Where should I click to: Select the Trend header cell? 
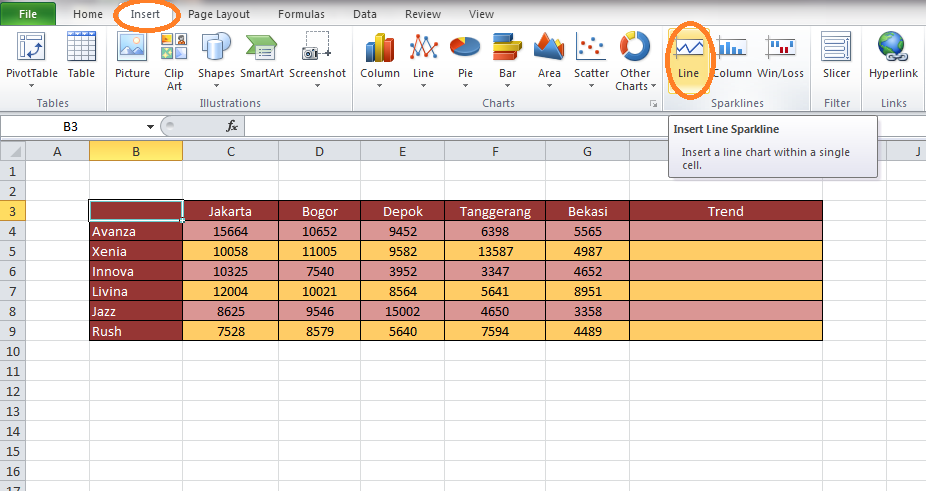(x=726, y=211)
